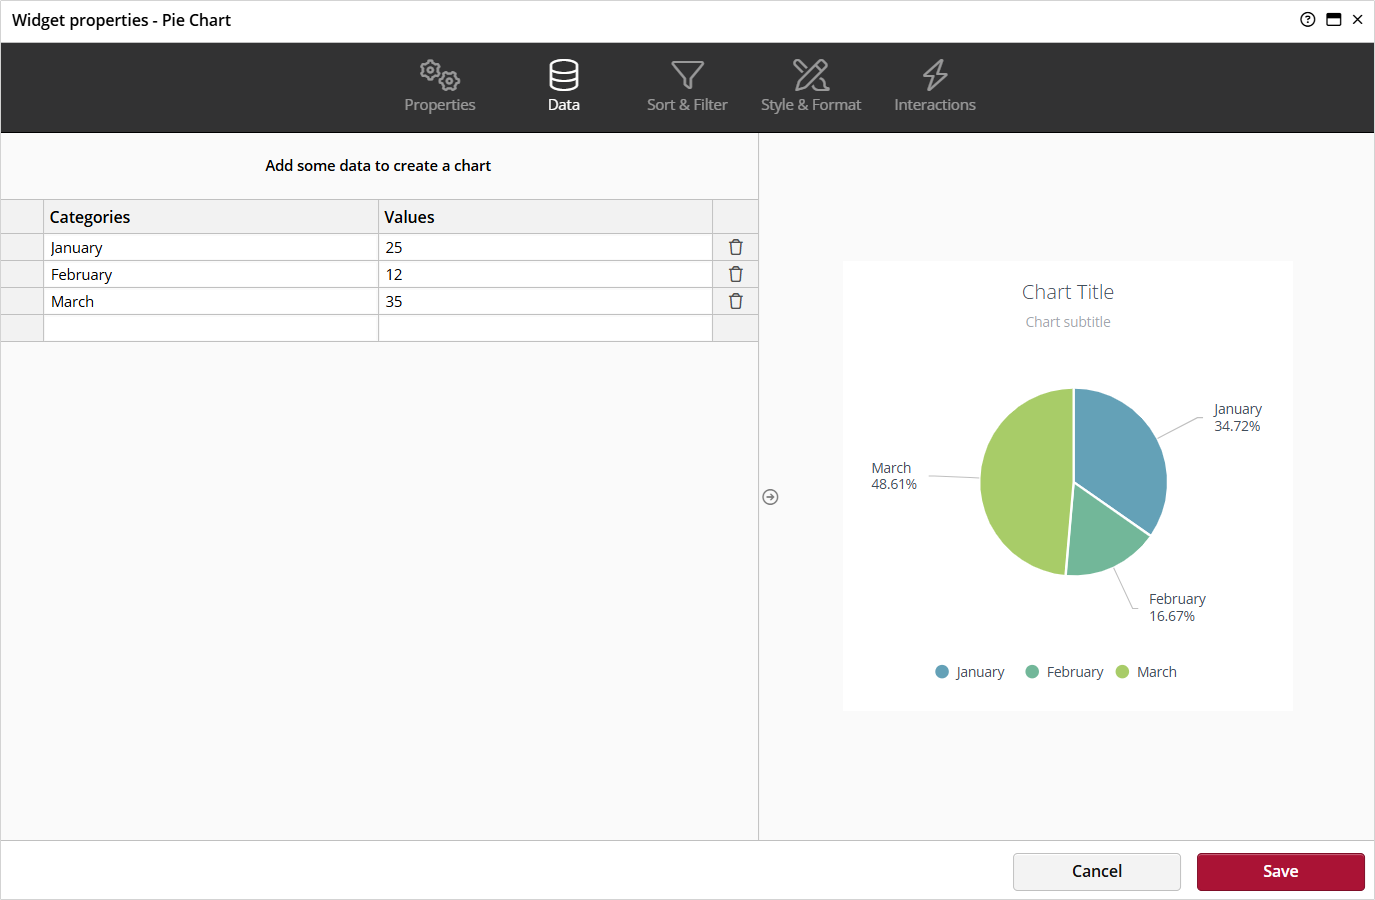Delete the March row with trash icon
The height and width of the screenshot is (900, 1375).
736,301
